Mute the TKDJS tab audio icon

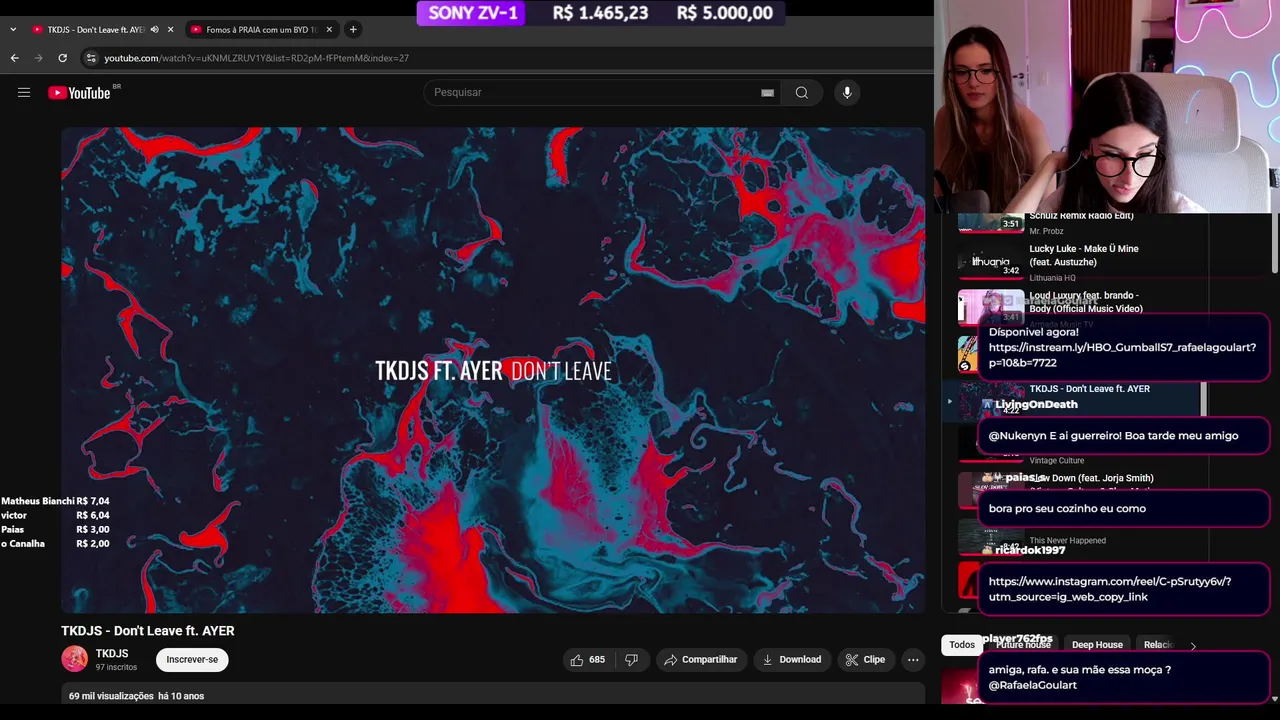[x=154, y=30]
